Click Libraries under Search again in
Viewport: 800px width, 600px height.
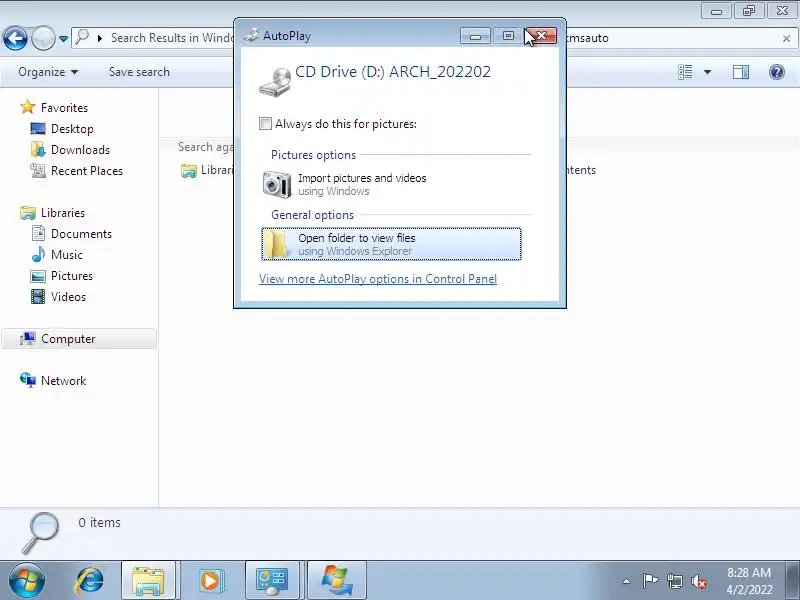(207, 170)
